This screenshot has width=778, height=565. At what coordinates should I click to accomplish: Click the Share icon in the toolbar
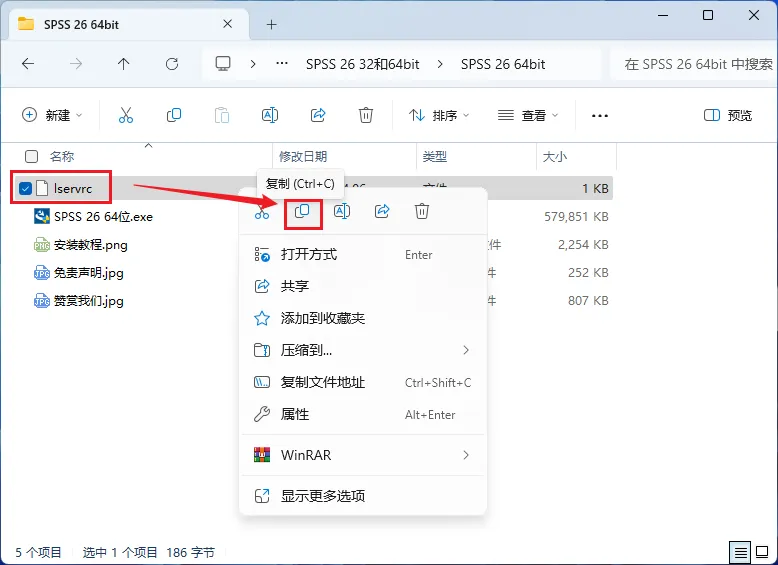318,116
